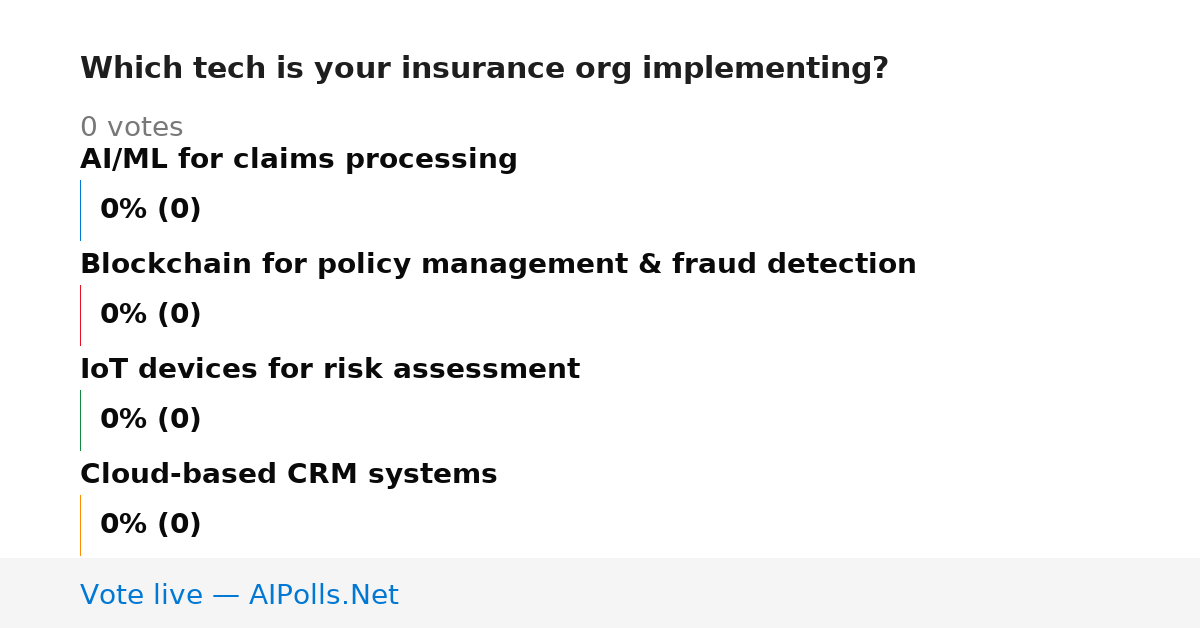Viewport: 1200px width, 628px height.
Task: Click 'AIPolls.Net' text in the footer
Action: click(x=324, y=595)
